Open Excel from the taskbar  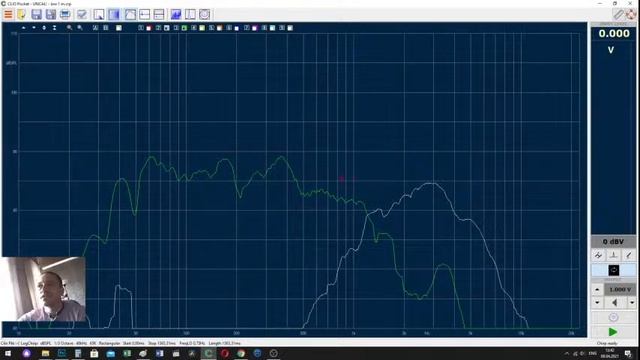[x=127, y=353]
